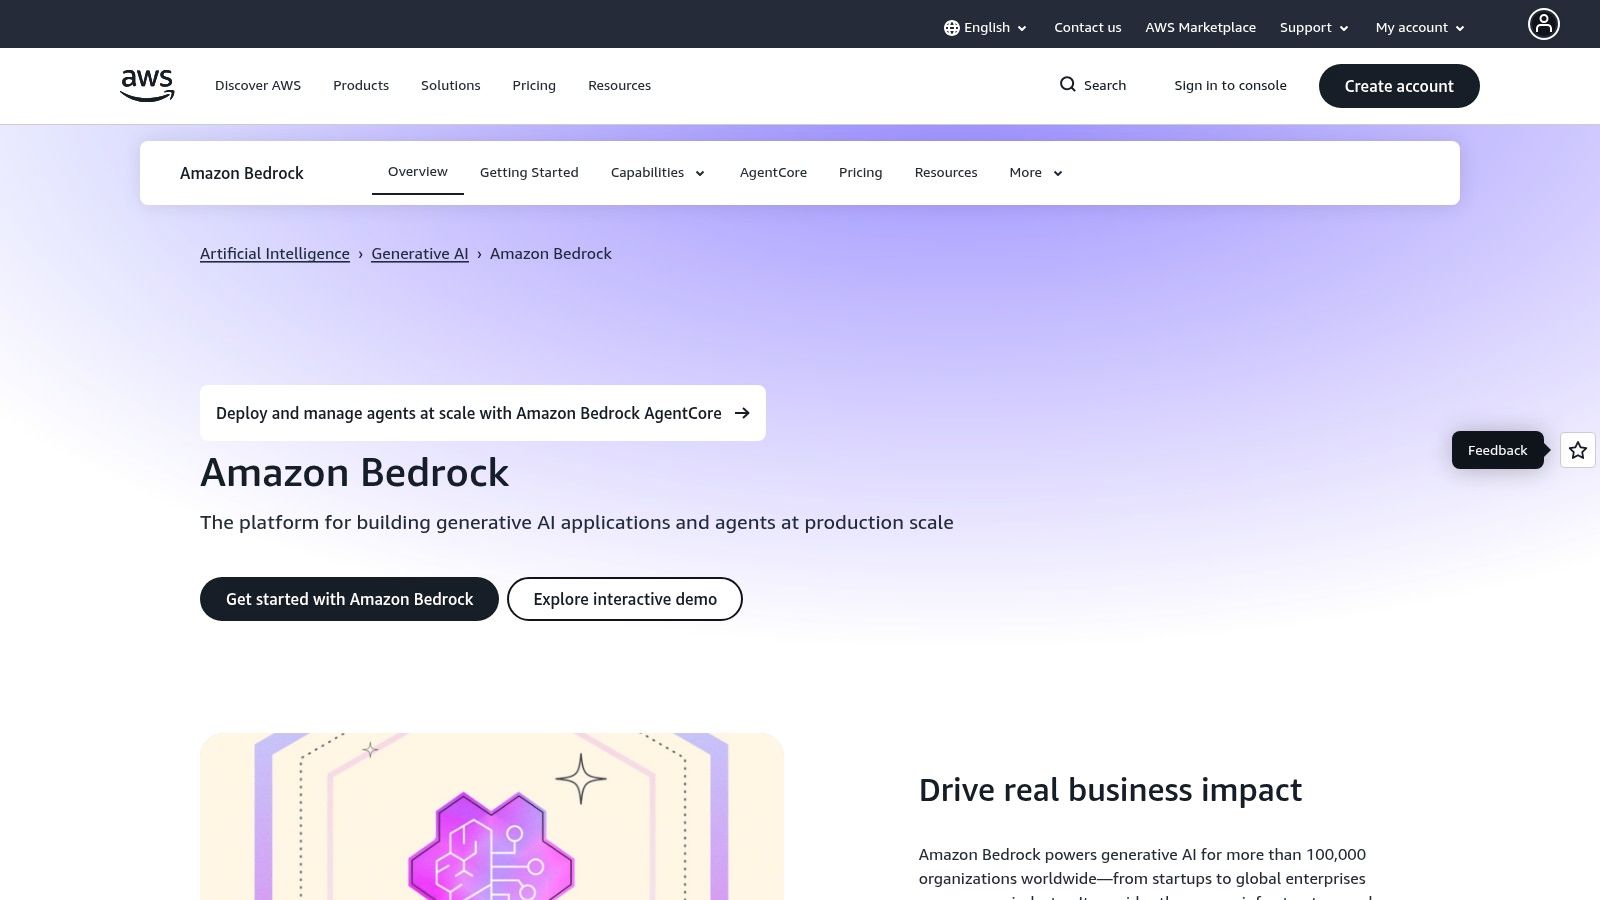Switch to the Getting Started tab
Viewport: 1600px width, 900px height.
pos(529,172)
